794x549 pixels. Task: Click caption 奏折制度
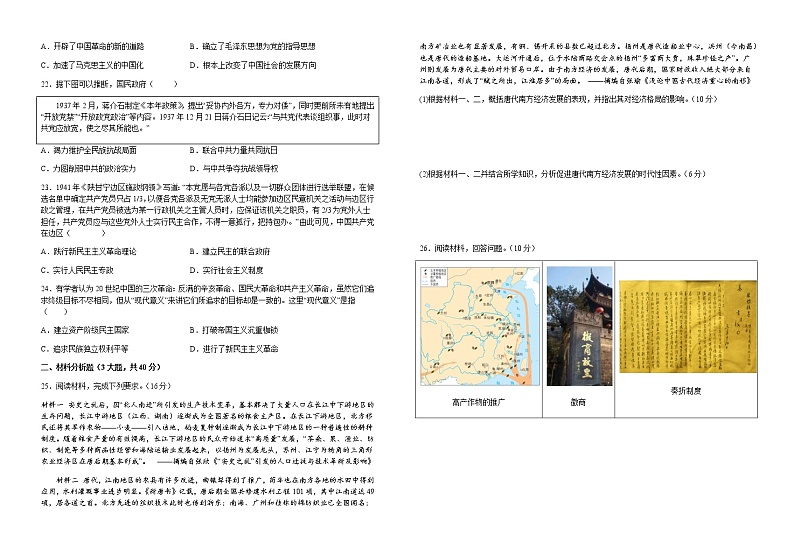click(686, 390)
